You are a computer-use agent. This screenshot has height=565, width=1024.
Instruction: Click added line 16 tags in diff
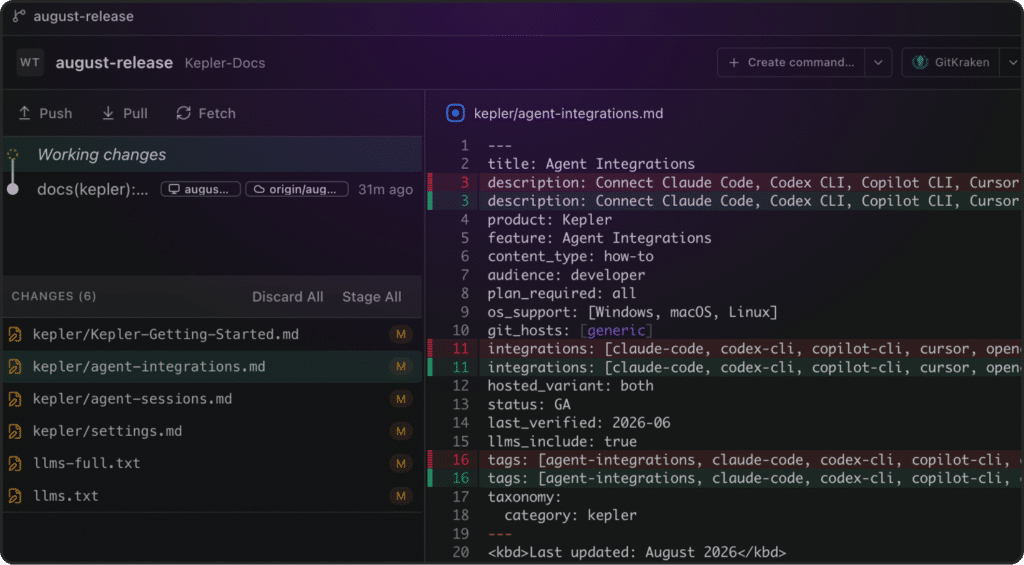click(725, 478)
